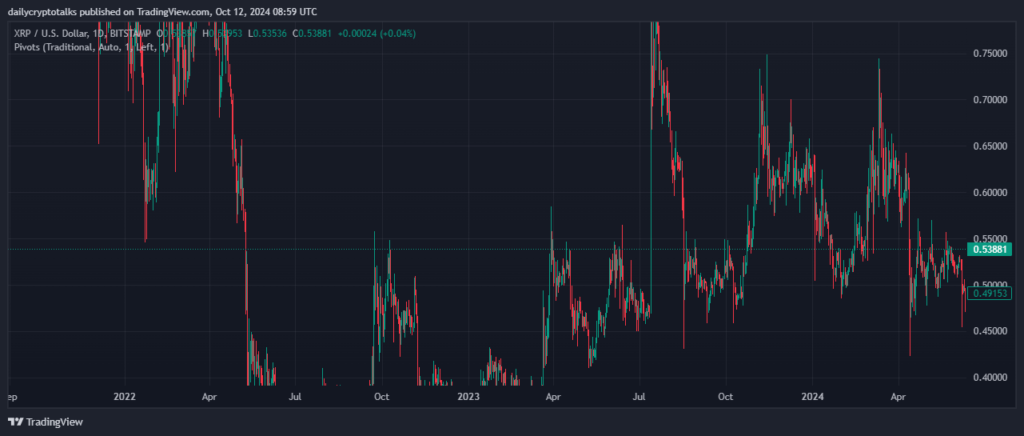
Task: Click the +0.00024 (+0.04%) change value
Action: click(x=377, y=33)
